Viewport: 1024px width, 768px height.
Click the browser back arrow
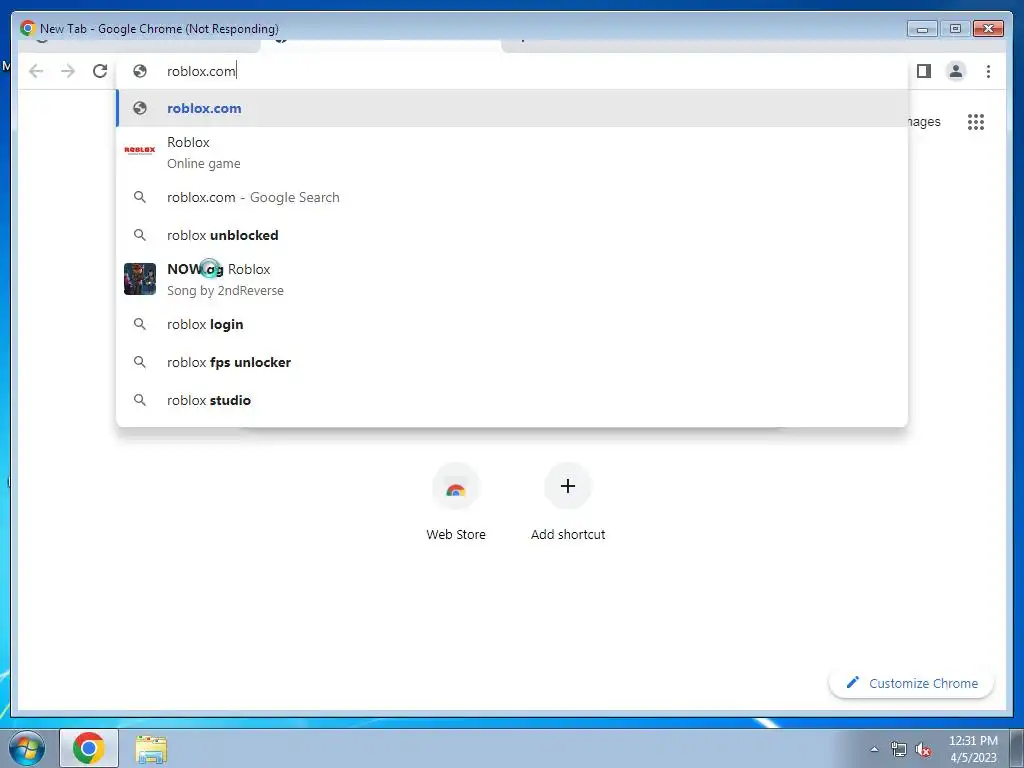coord(36,71)
